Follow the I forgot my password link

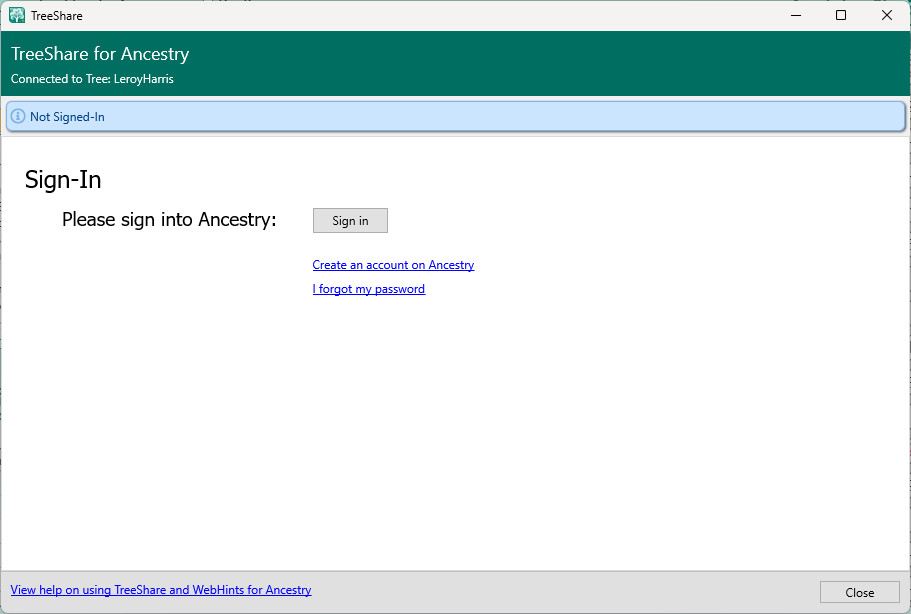368,289
